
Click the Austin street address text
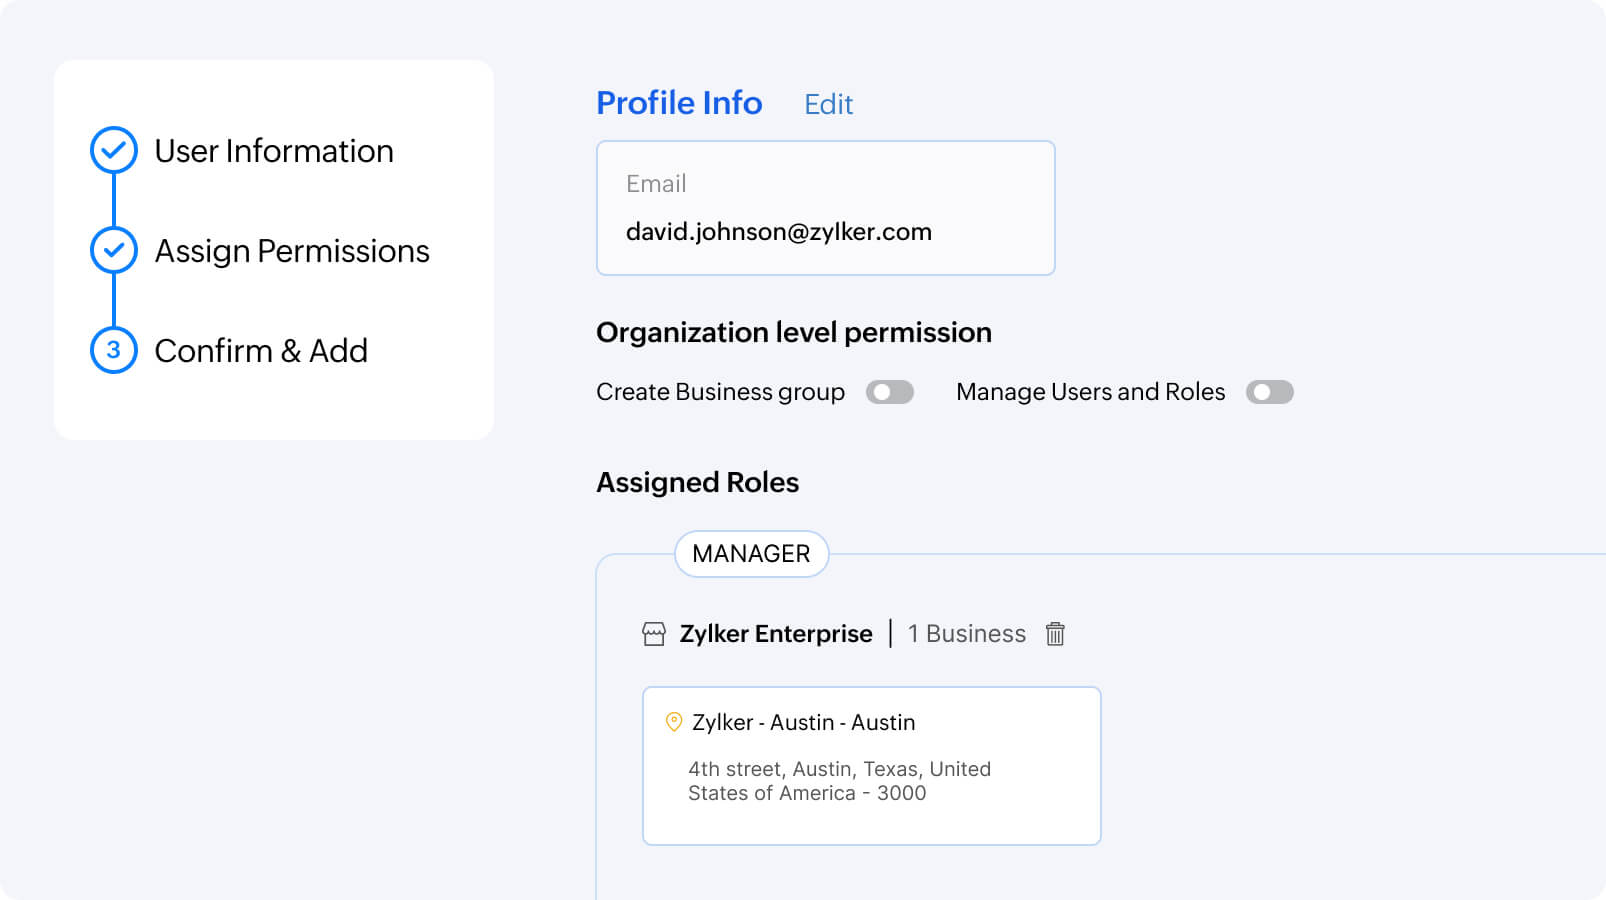(839, 781)
